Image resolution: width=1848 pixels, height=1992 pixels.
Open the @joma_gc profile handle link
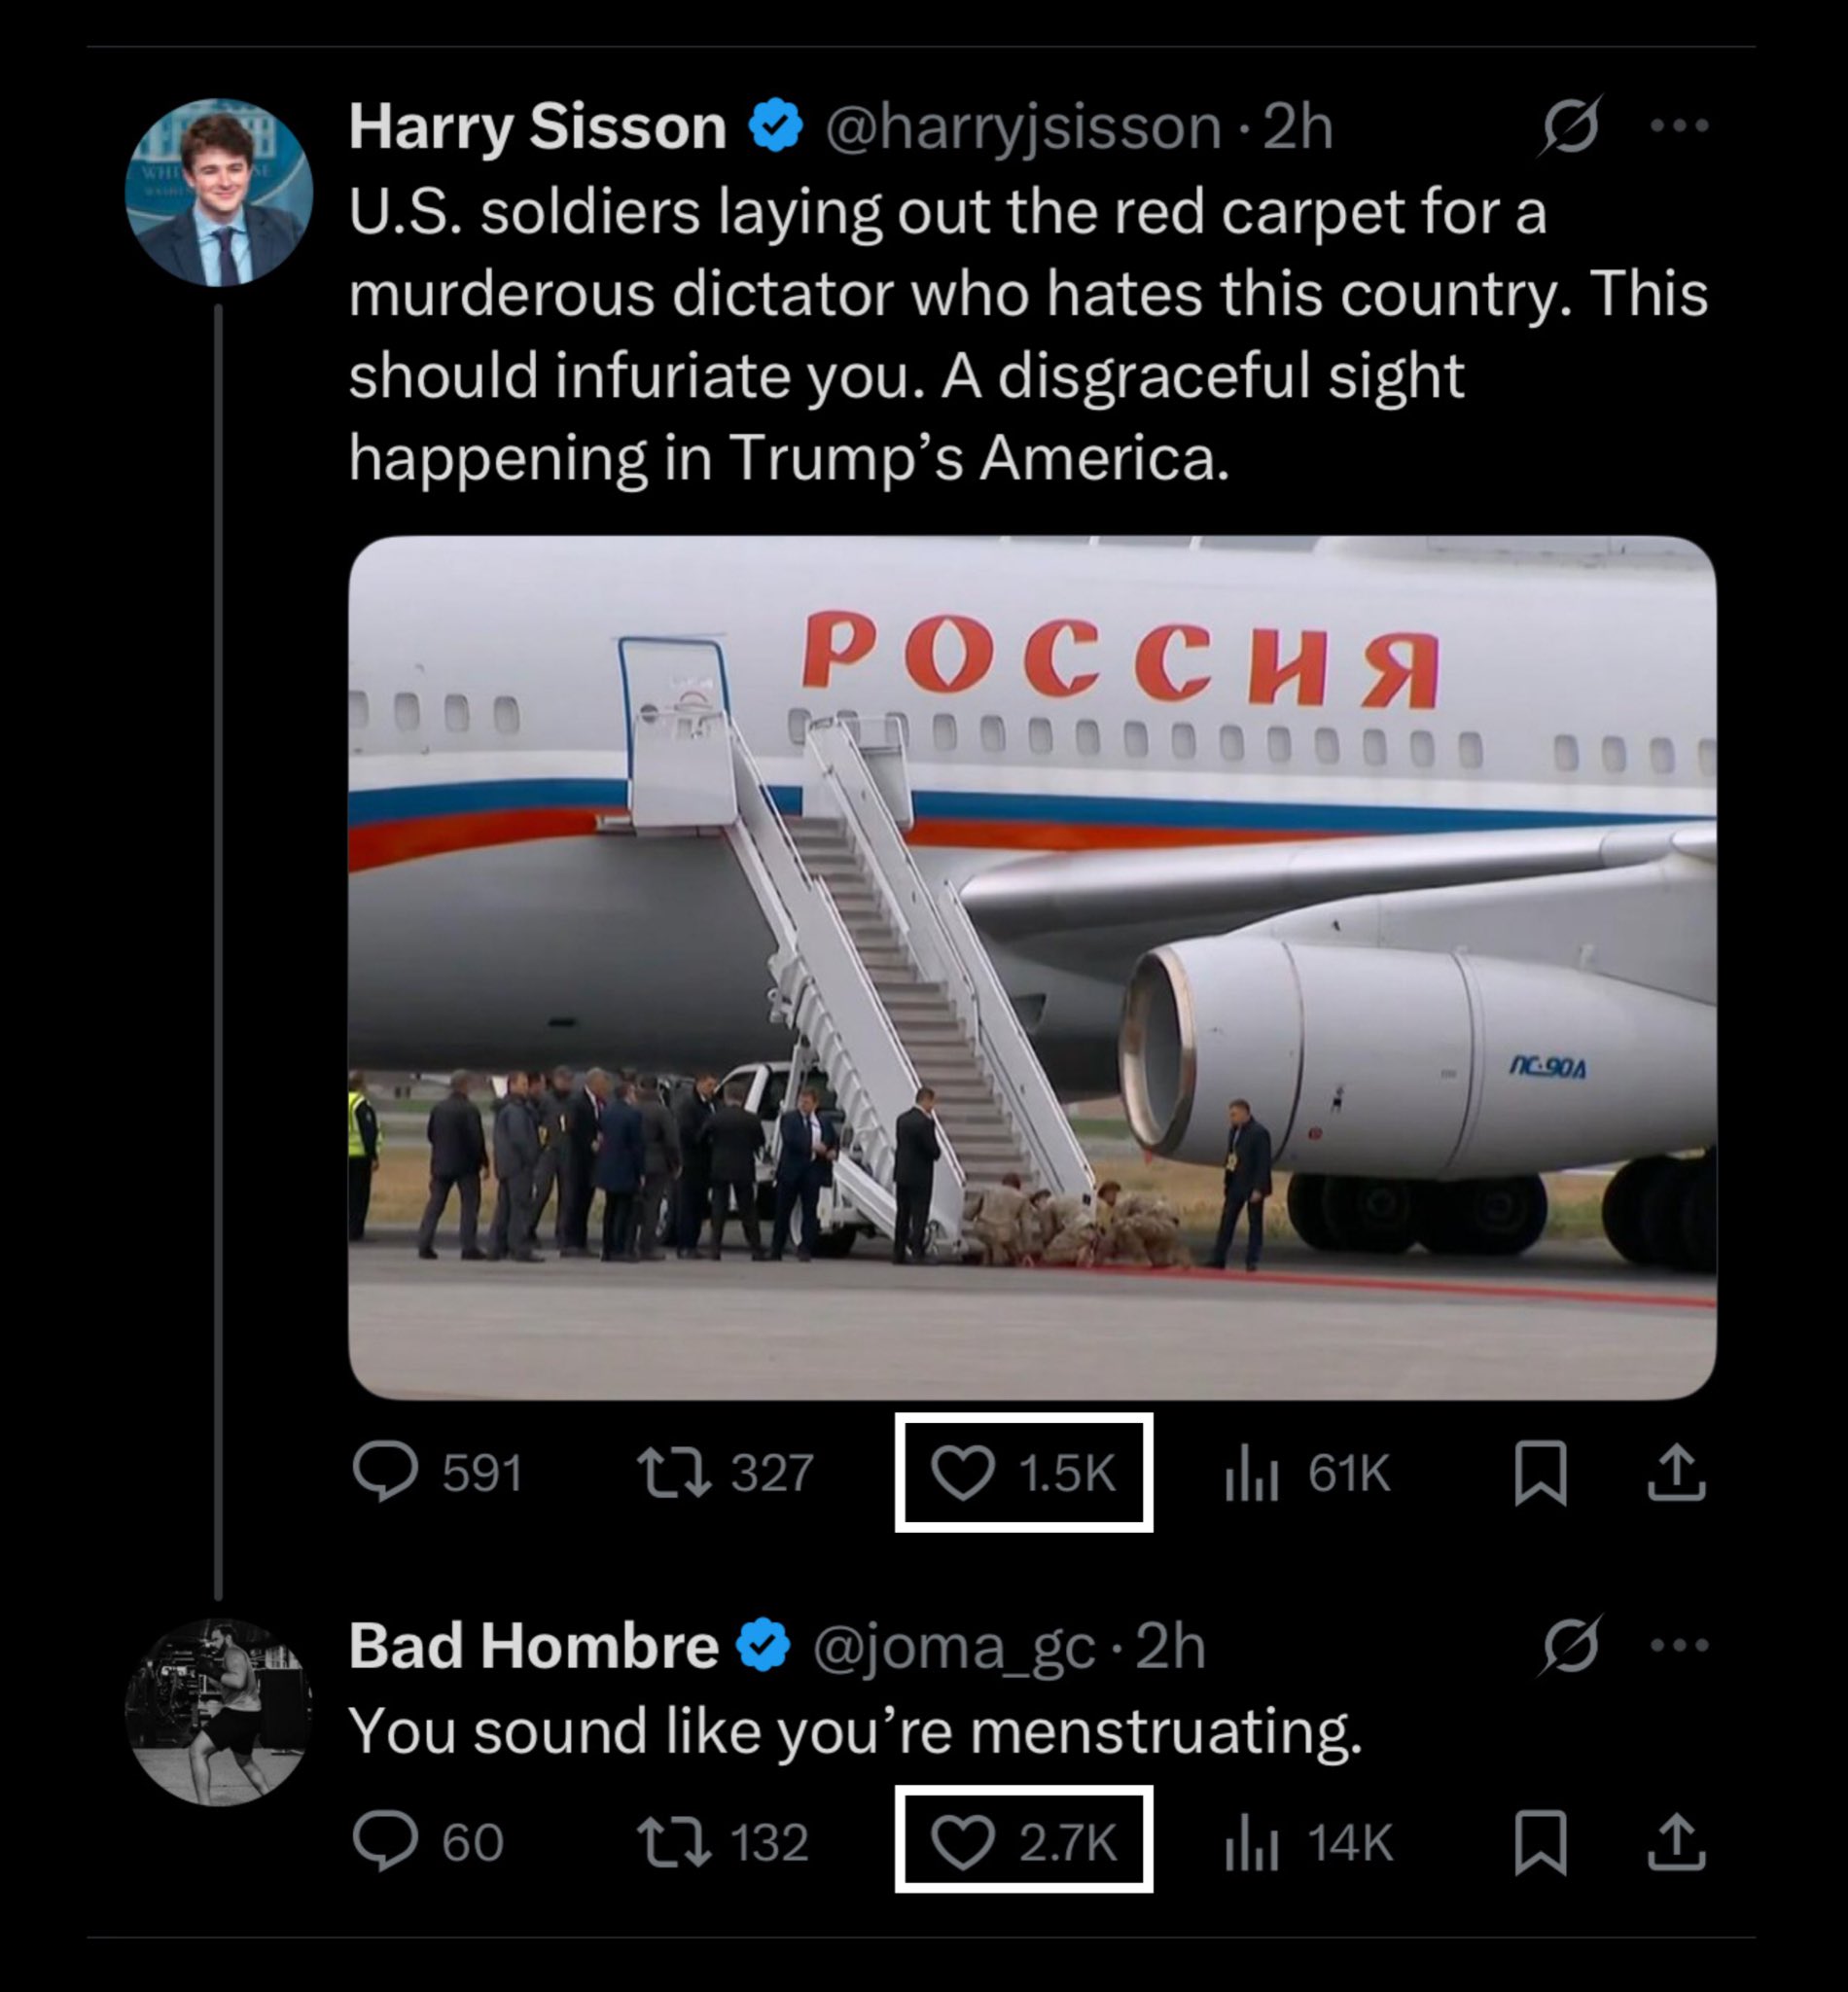pyautogui.click(x=953, y=1647)
